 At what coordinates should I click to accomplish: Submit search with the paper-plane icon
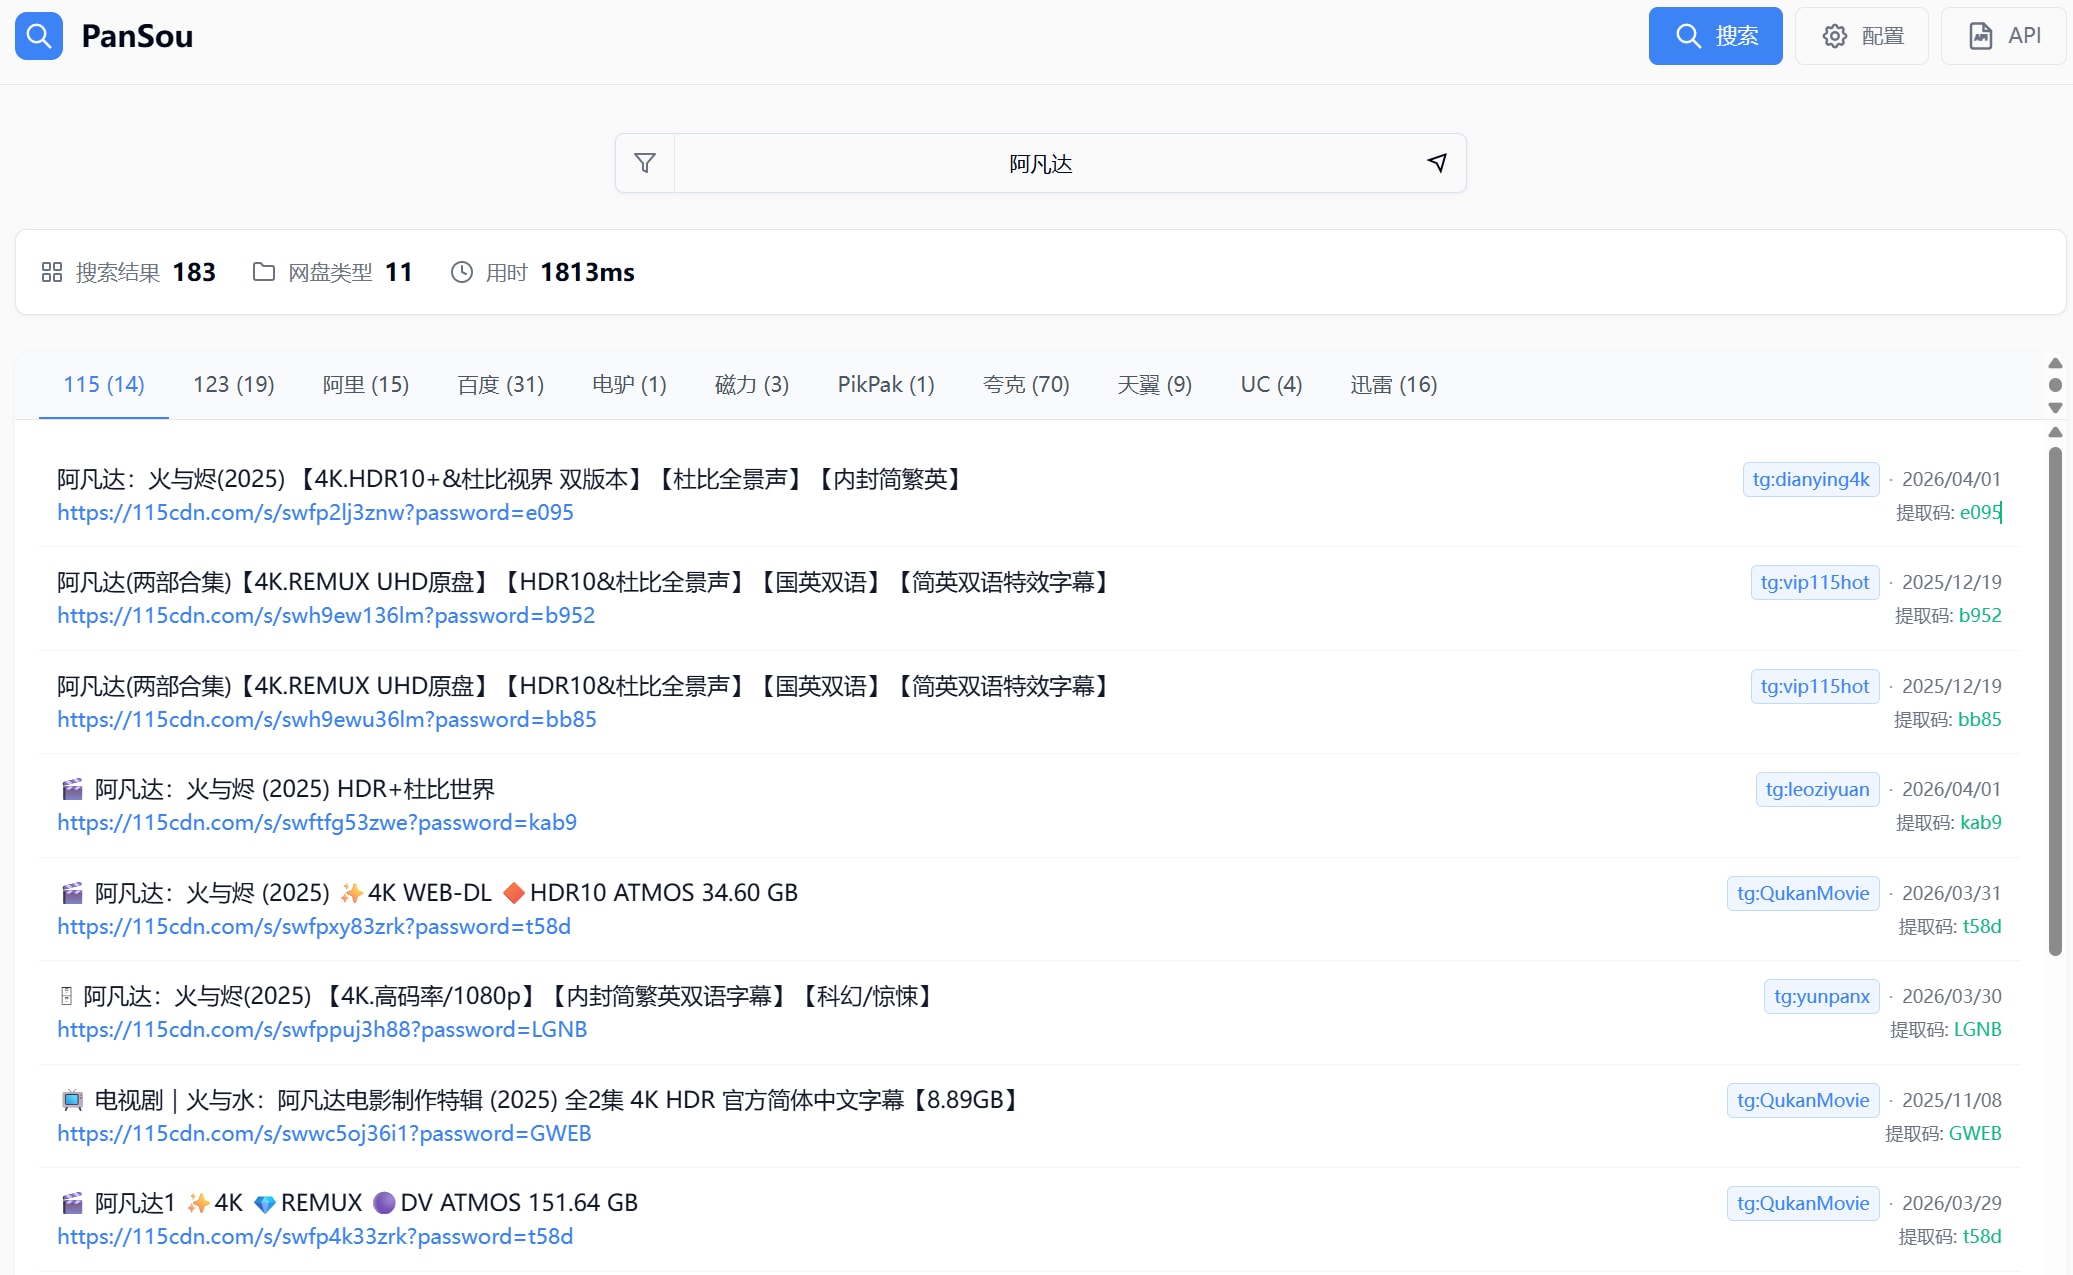point(1437,163)
